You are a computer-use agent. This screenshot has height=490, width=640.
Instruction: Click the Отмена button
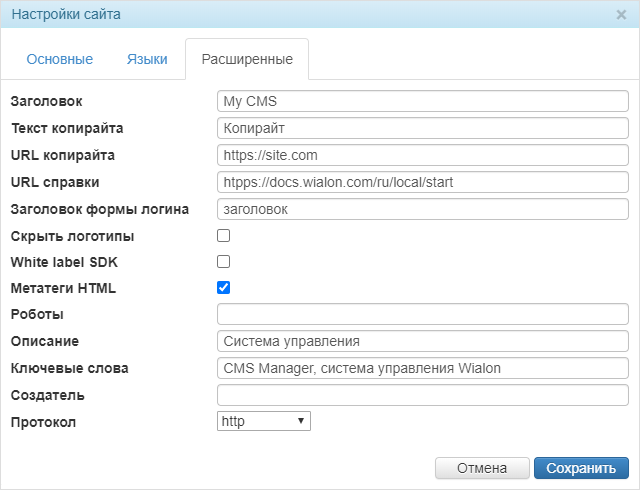tap(481, 468)
